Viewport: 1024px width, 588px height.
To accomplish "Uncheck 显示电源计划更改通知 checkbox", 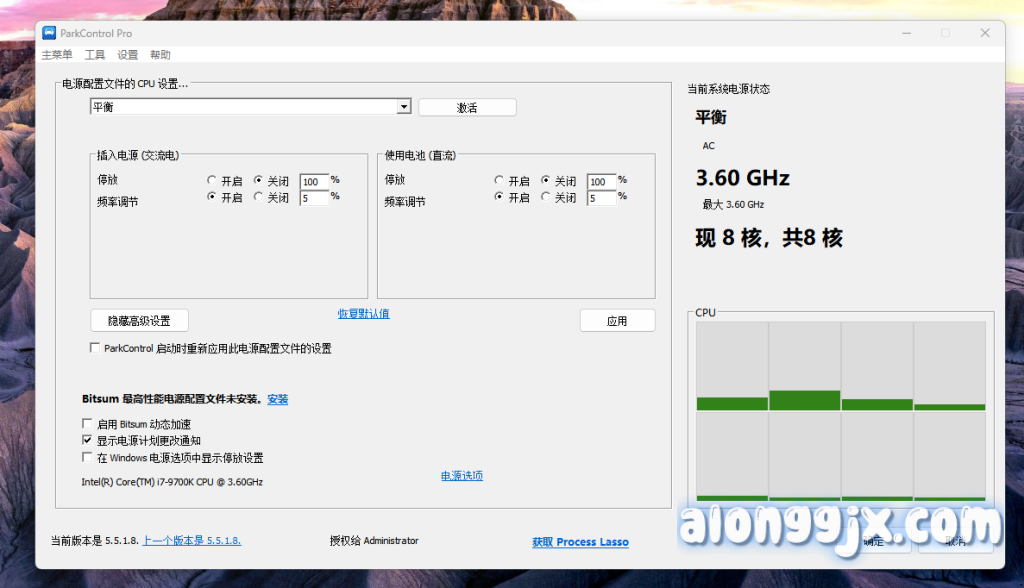I will click(87, 440).
